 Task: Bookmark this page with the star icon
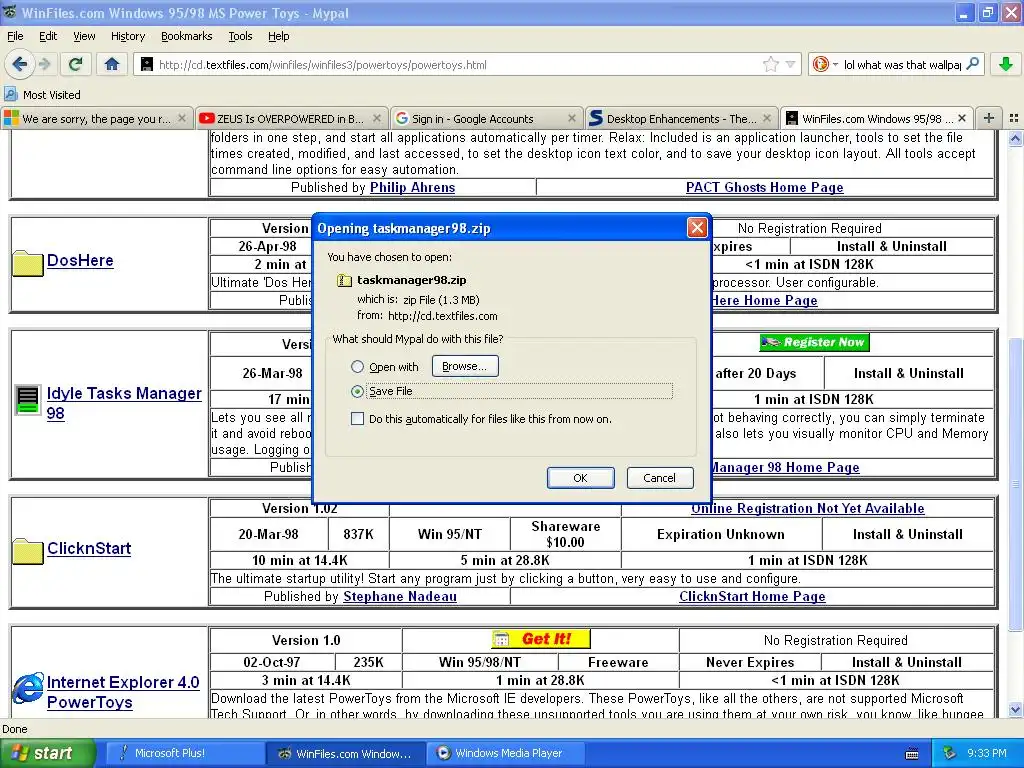[771, 64]
